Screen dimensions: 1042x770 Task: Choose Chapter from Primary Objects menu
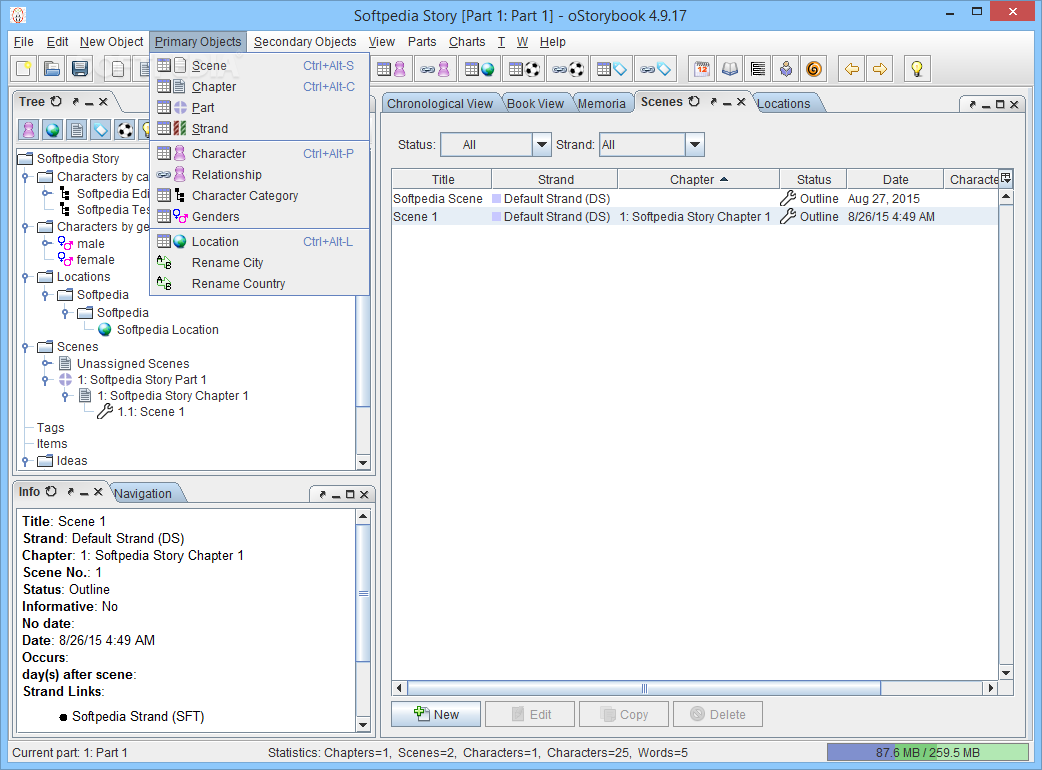[259, 86]
